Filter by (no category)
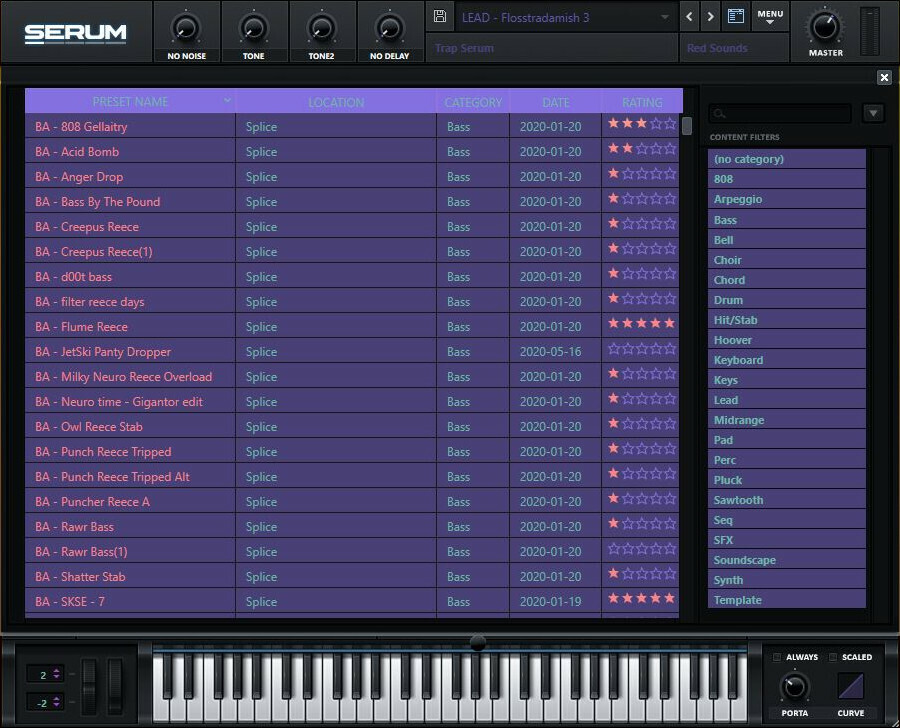The image size is (900, 728). [786, 159]
